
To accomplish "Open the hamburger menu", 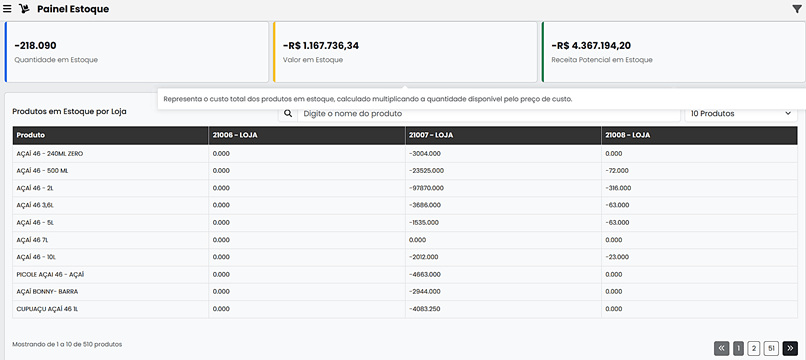I will (x=7, y=9).
